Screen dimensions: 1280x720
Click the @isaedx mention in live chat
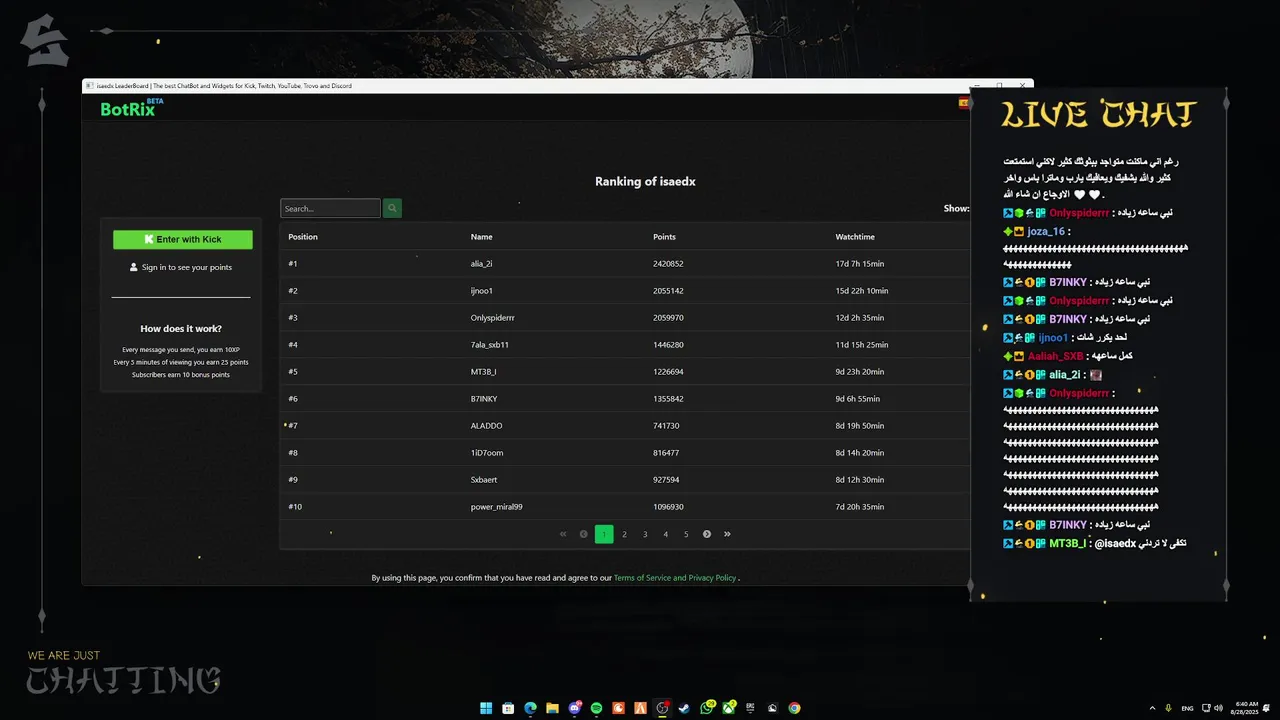[1115, 544]
